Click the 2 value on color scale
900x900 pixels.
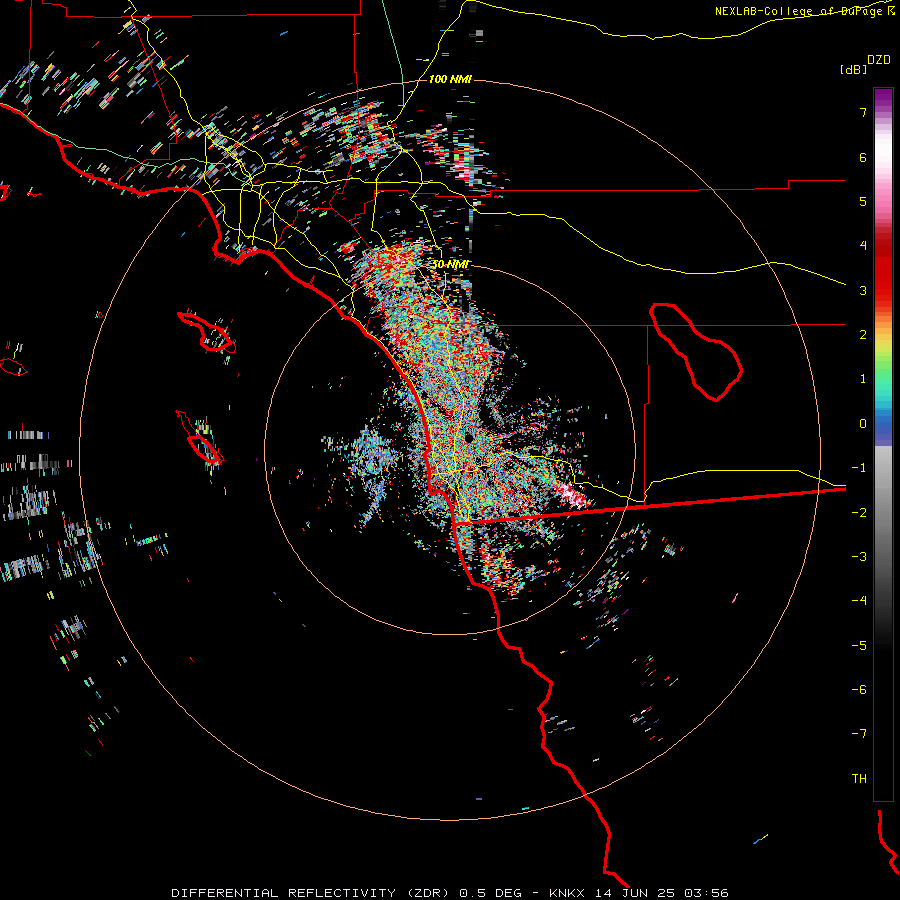tap(863, 335)
